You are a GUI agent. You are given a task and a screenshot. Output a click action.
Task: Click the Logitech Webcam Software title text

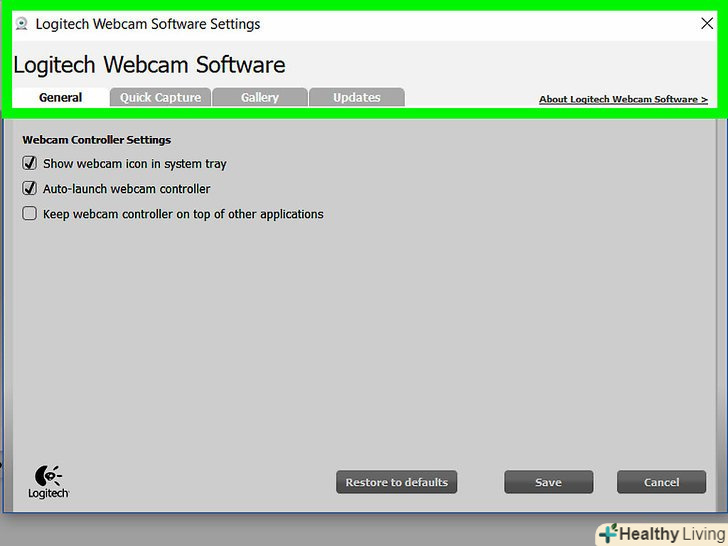[x=149, y=65]
